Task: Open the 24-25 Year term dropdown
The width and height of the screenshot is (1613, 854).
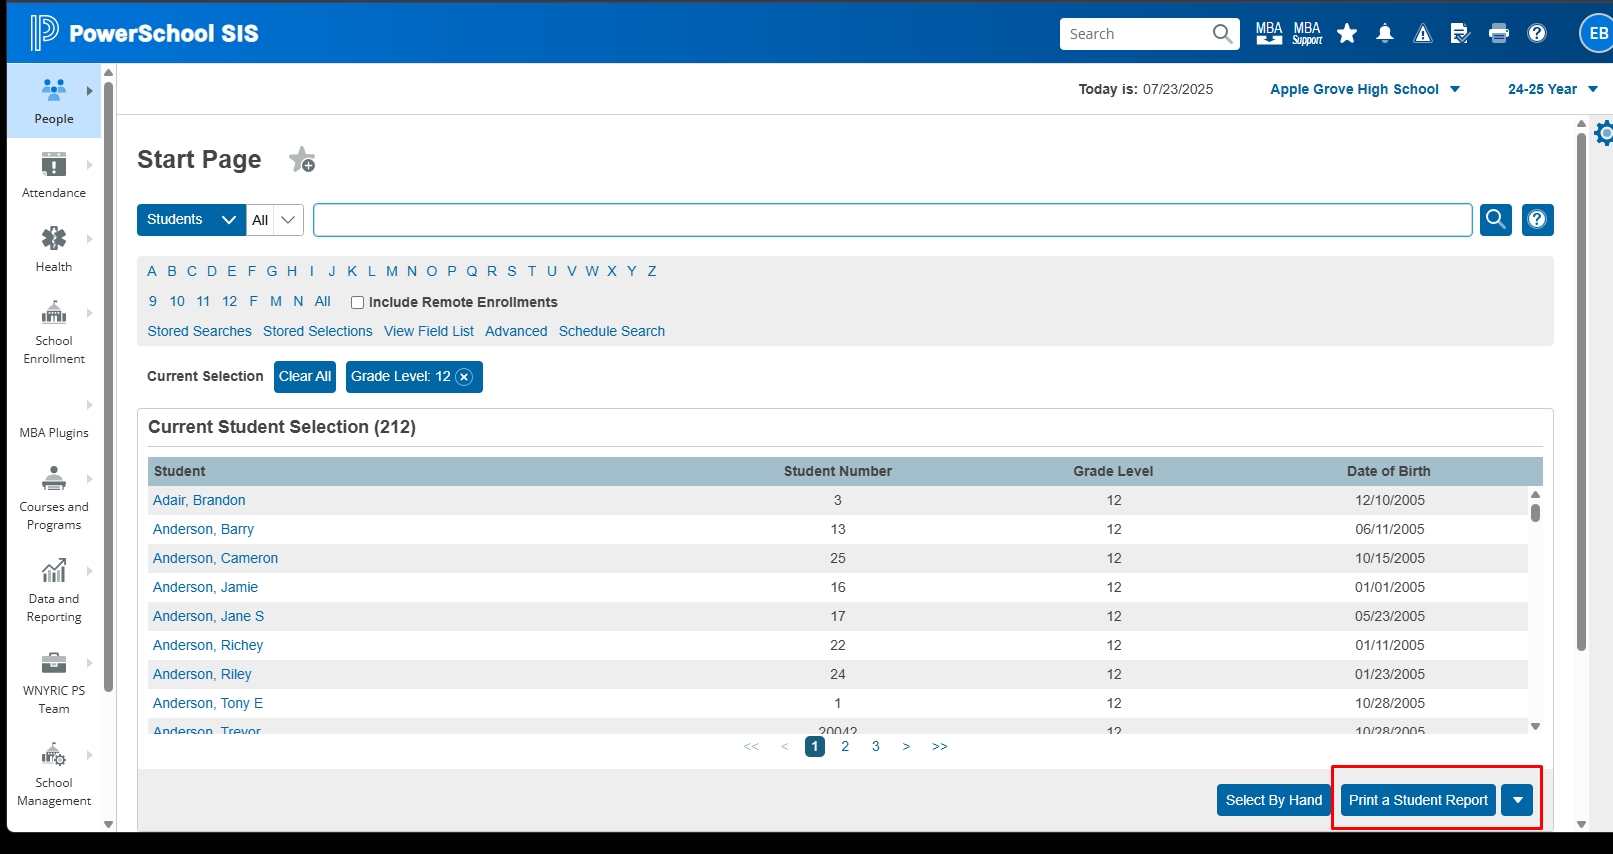Action: tap(1552, 89)
